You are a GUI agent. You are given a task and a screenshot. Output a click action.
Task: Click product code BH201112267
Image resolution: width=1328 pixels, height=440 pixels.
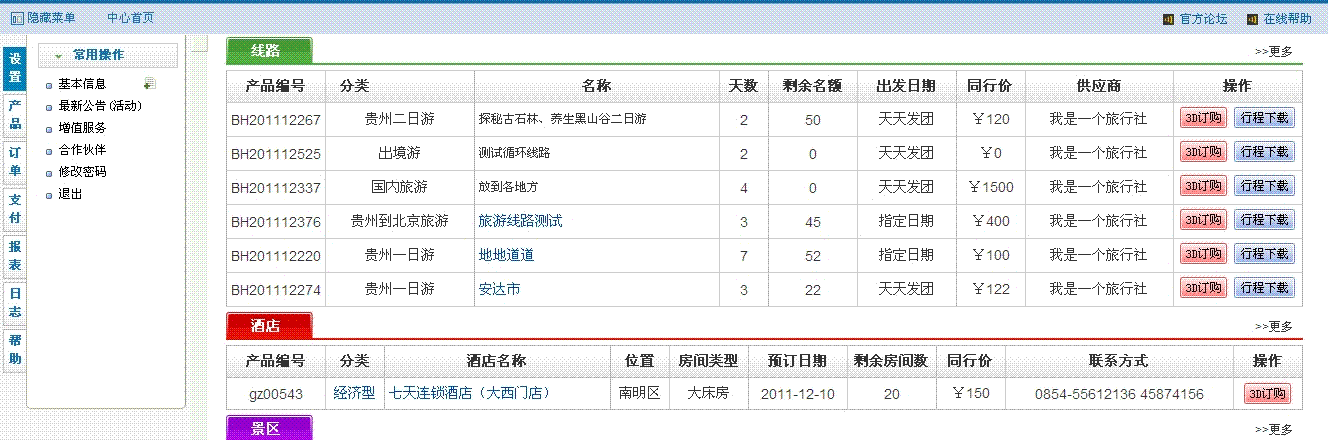276,120
